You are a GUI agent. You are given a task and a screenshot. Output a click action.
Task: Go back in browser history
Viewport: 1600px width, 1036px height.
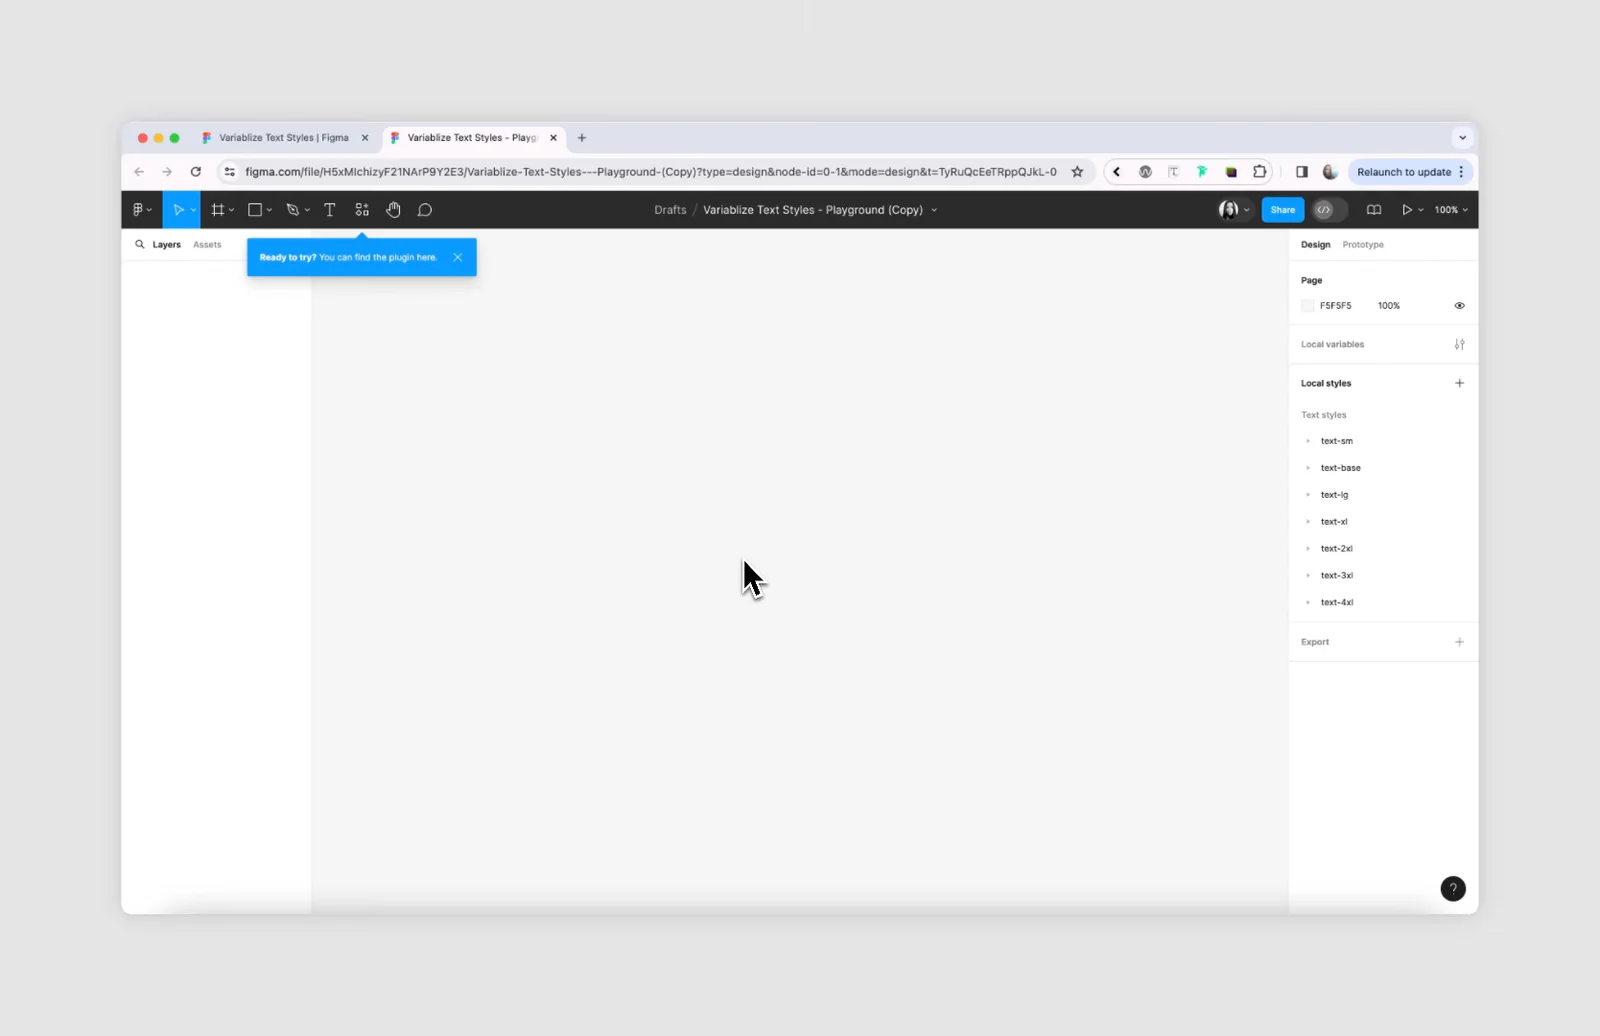pyautogui.click(x=139, y=172)
